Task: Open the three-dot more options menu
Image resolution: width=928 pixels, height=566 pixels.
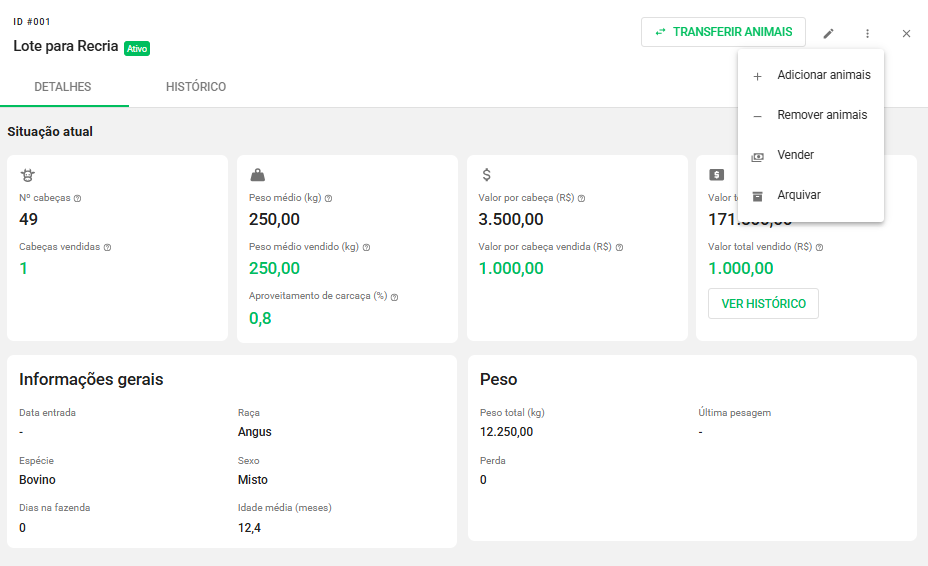Action: pyautogui.click(x=867, y=33)
